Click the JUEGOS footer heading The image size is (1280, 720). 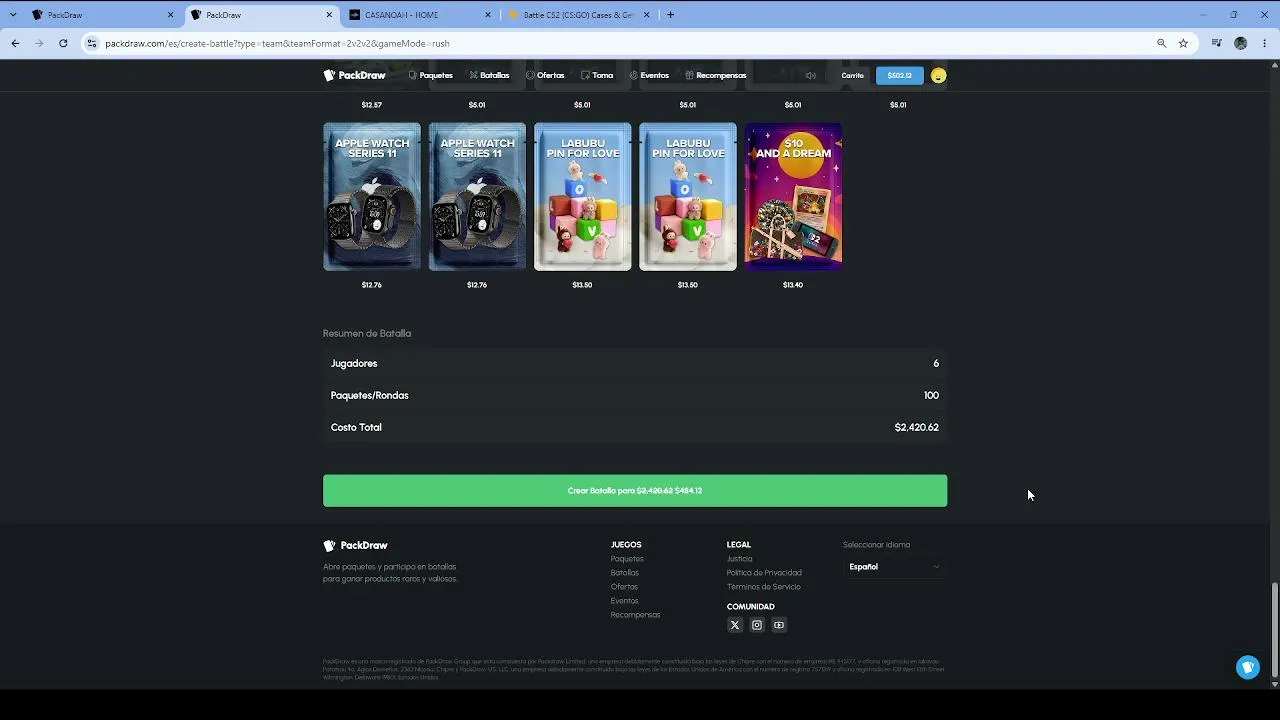click(626, 545)
